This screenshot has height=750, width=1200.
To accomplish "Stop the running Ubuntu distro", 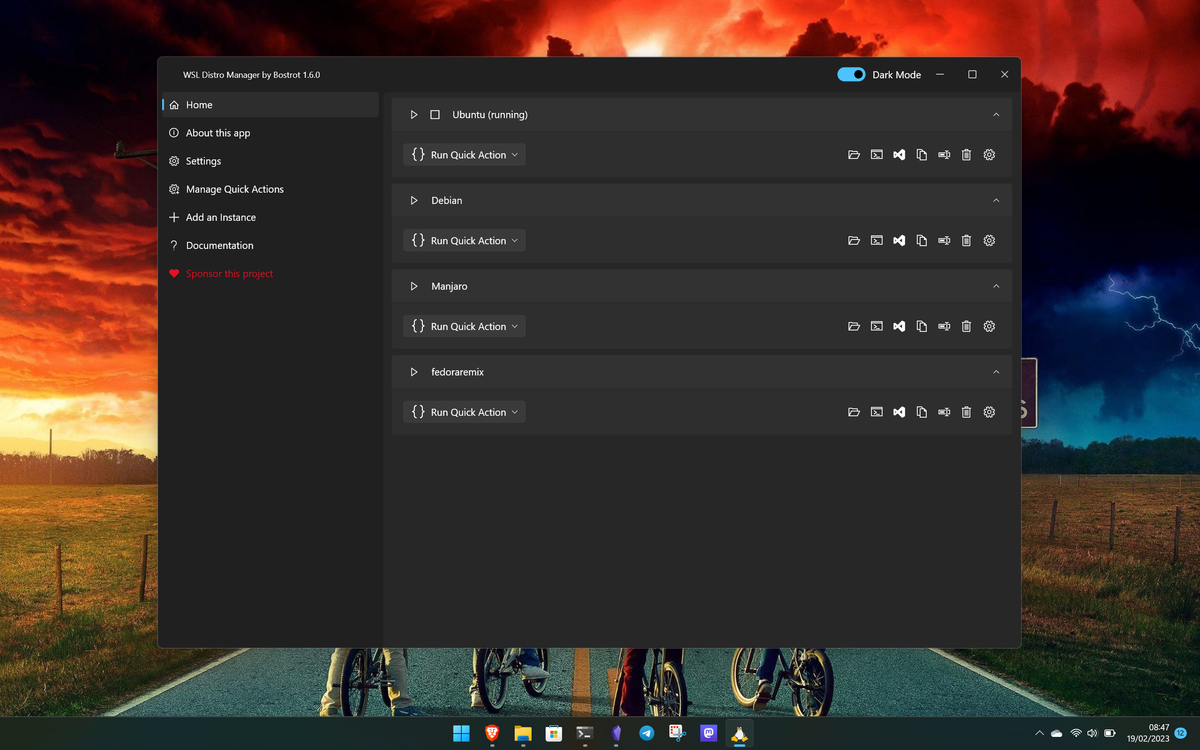I will (435, 114).
